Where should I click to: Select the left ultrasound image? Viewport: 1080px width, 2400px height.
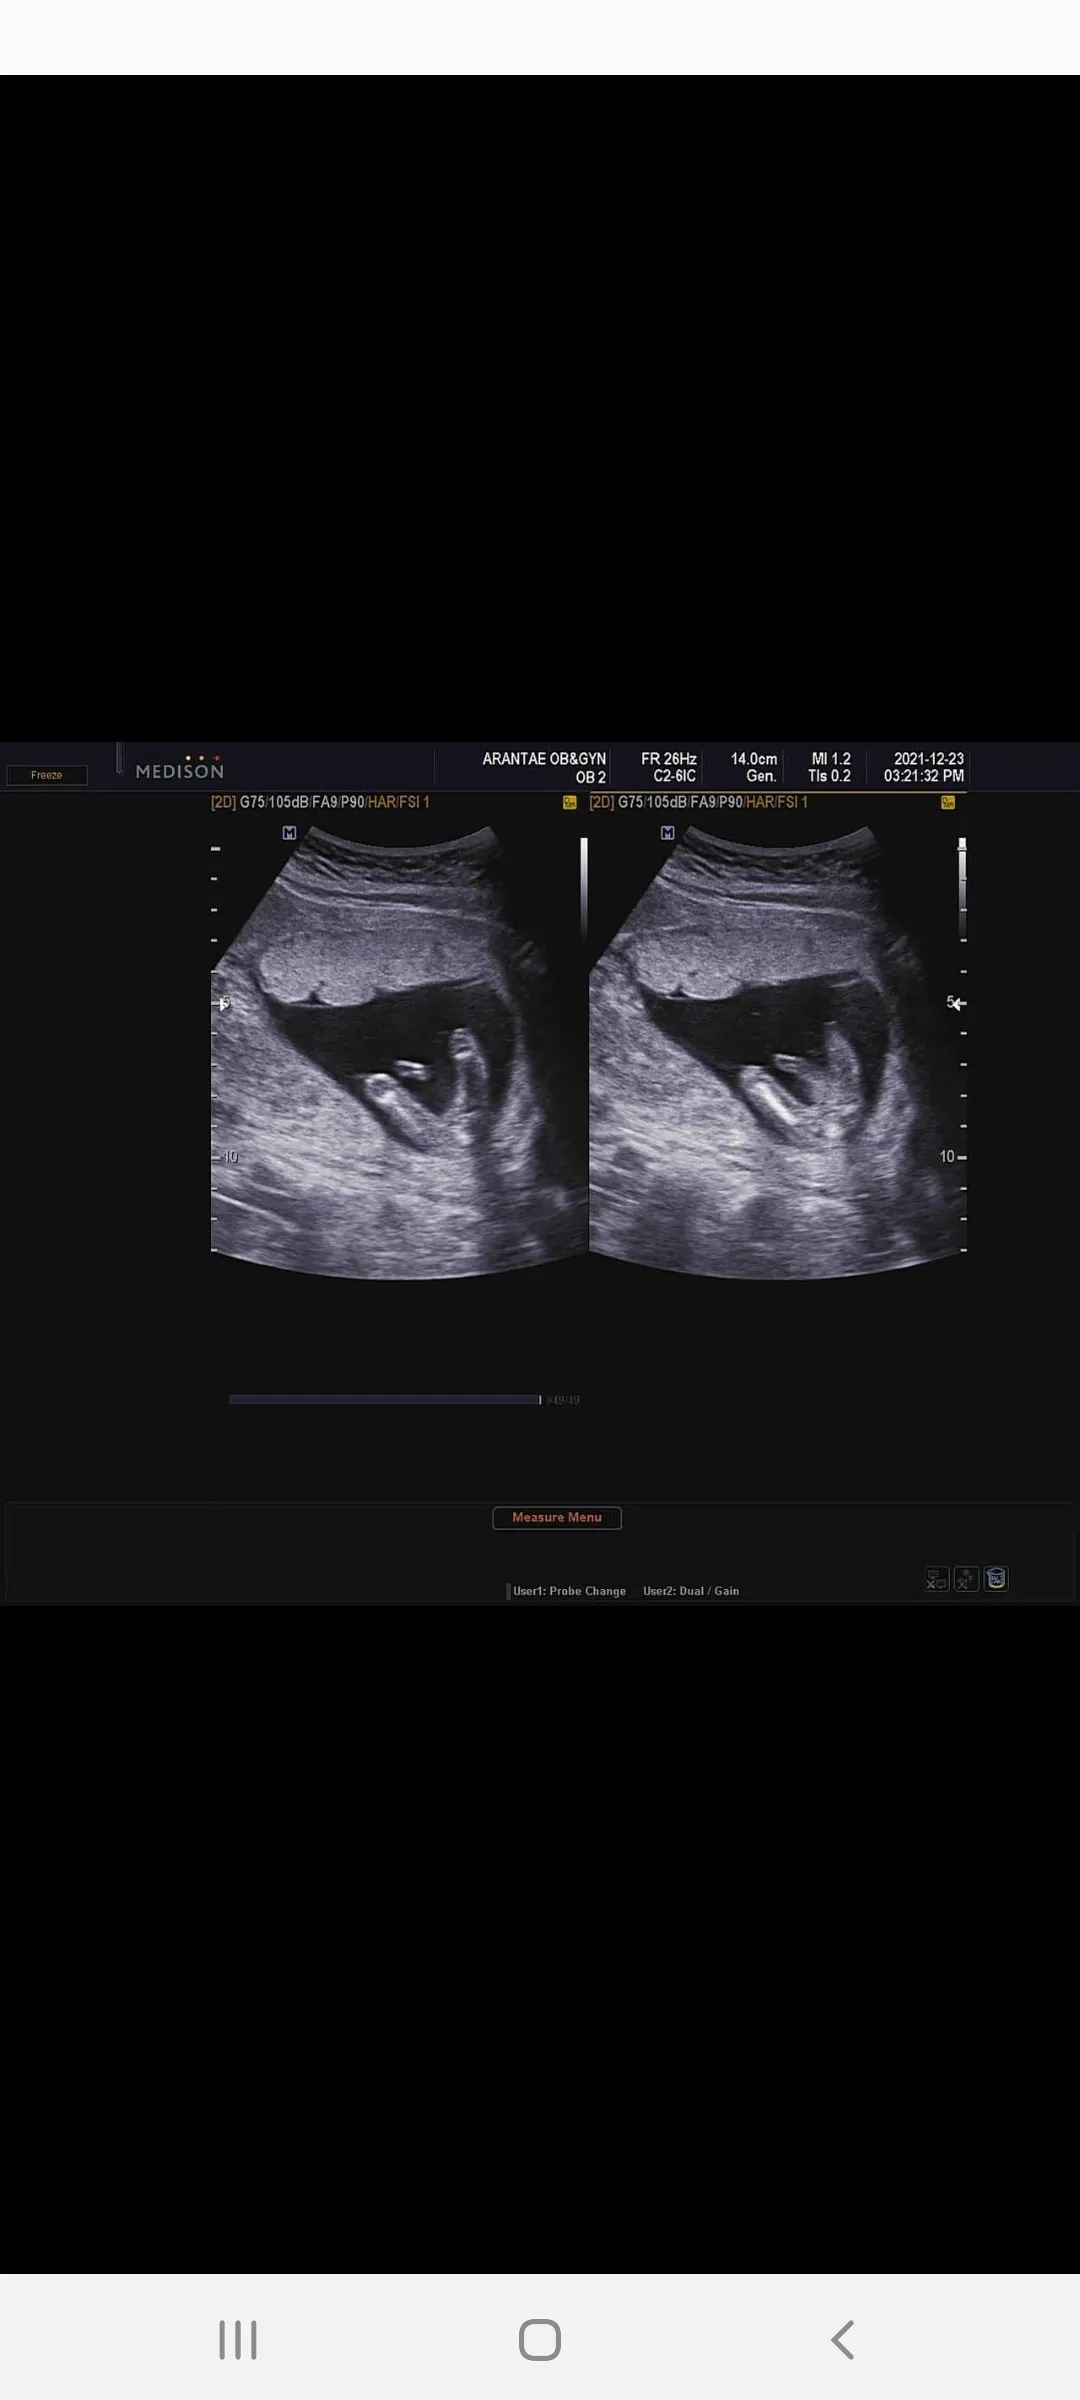398,1052
